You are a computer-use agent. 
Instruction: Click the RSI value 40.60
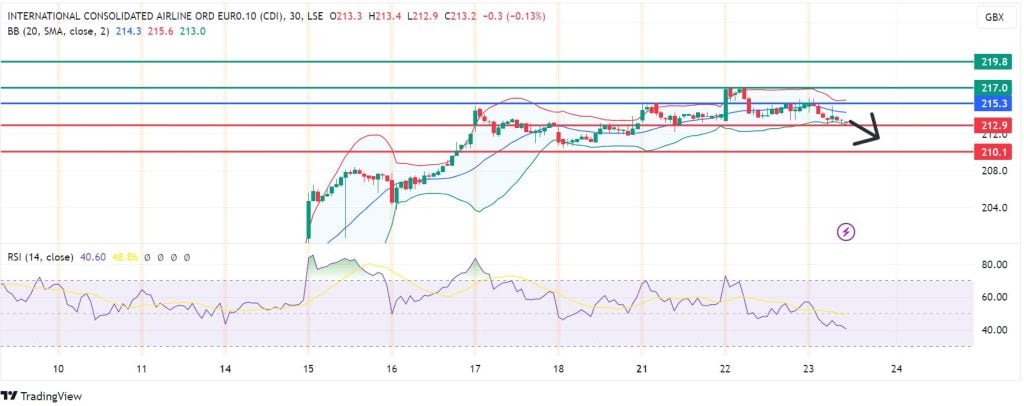[91, 257]
